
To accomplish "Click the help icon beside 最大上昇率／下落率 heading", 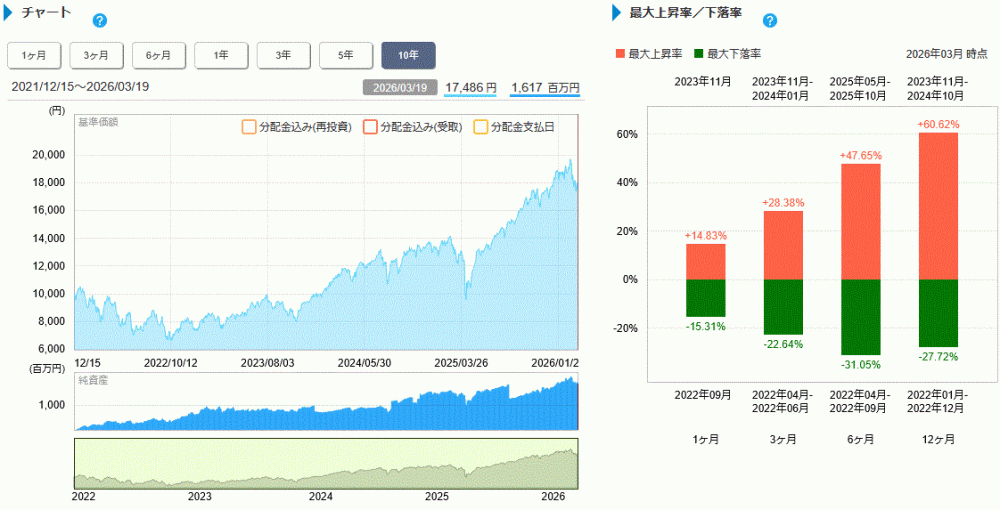I will 769,20.
